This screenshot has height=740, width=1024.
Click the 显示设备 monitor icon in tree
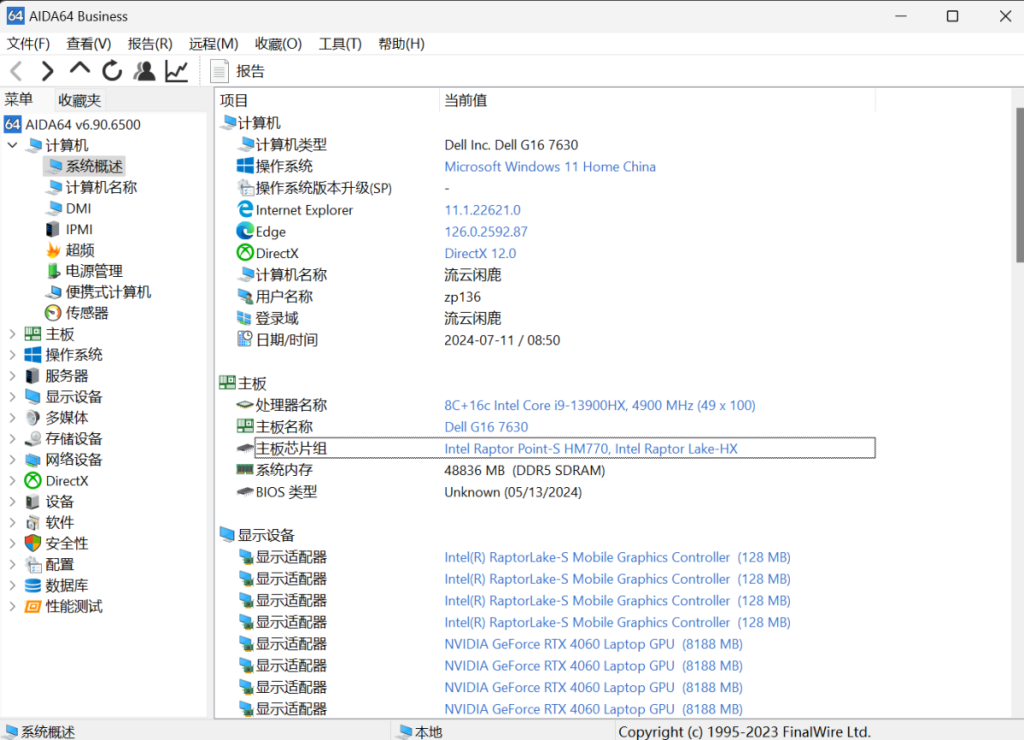(x=33, y=396)
